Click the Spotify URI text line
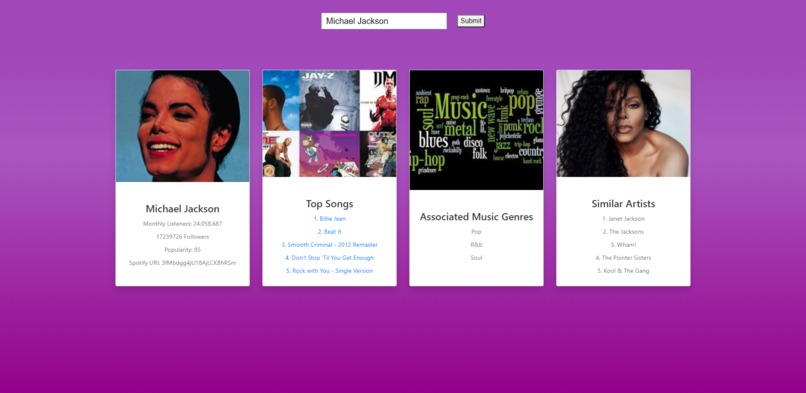 click(x=182, y=263)
